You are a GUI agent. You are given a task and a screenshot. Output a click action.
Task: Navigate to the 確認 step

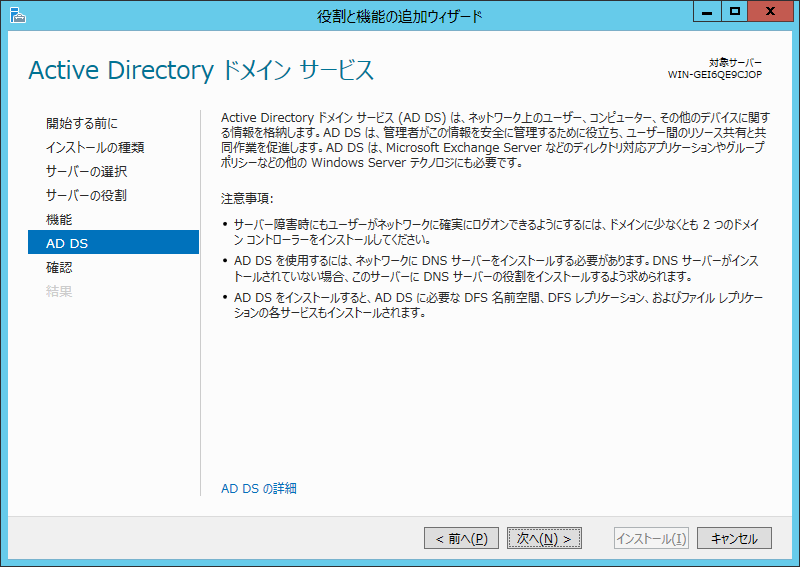click(59, 267)
